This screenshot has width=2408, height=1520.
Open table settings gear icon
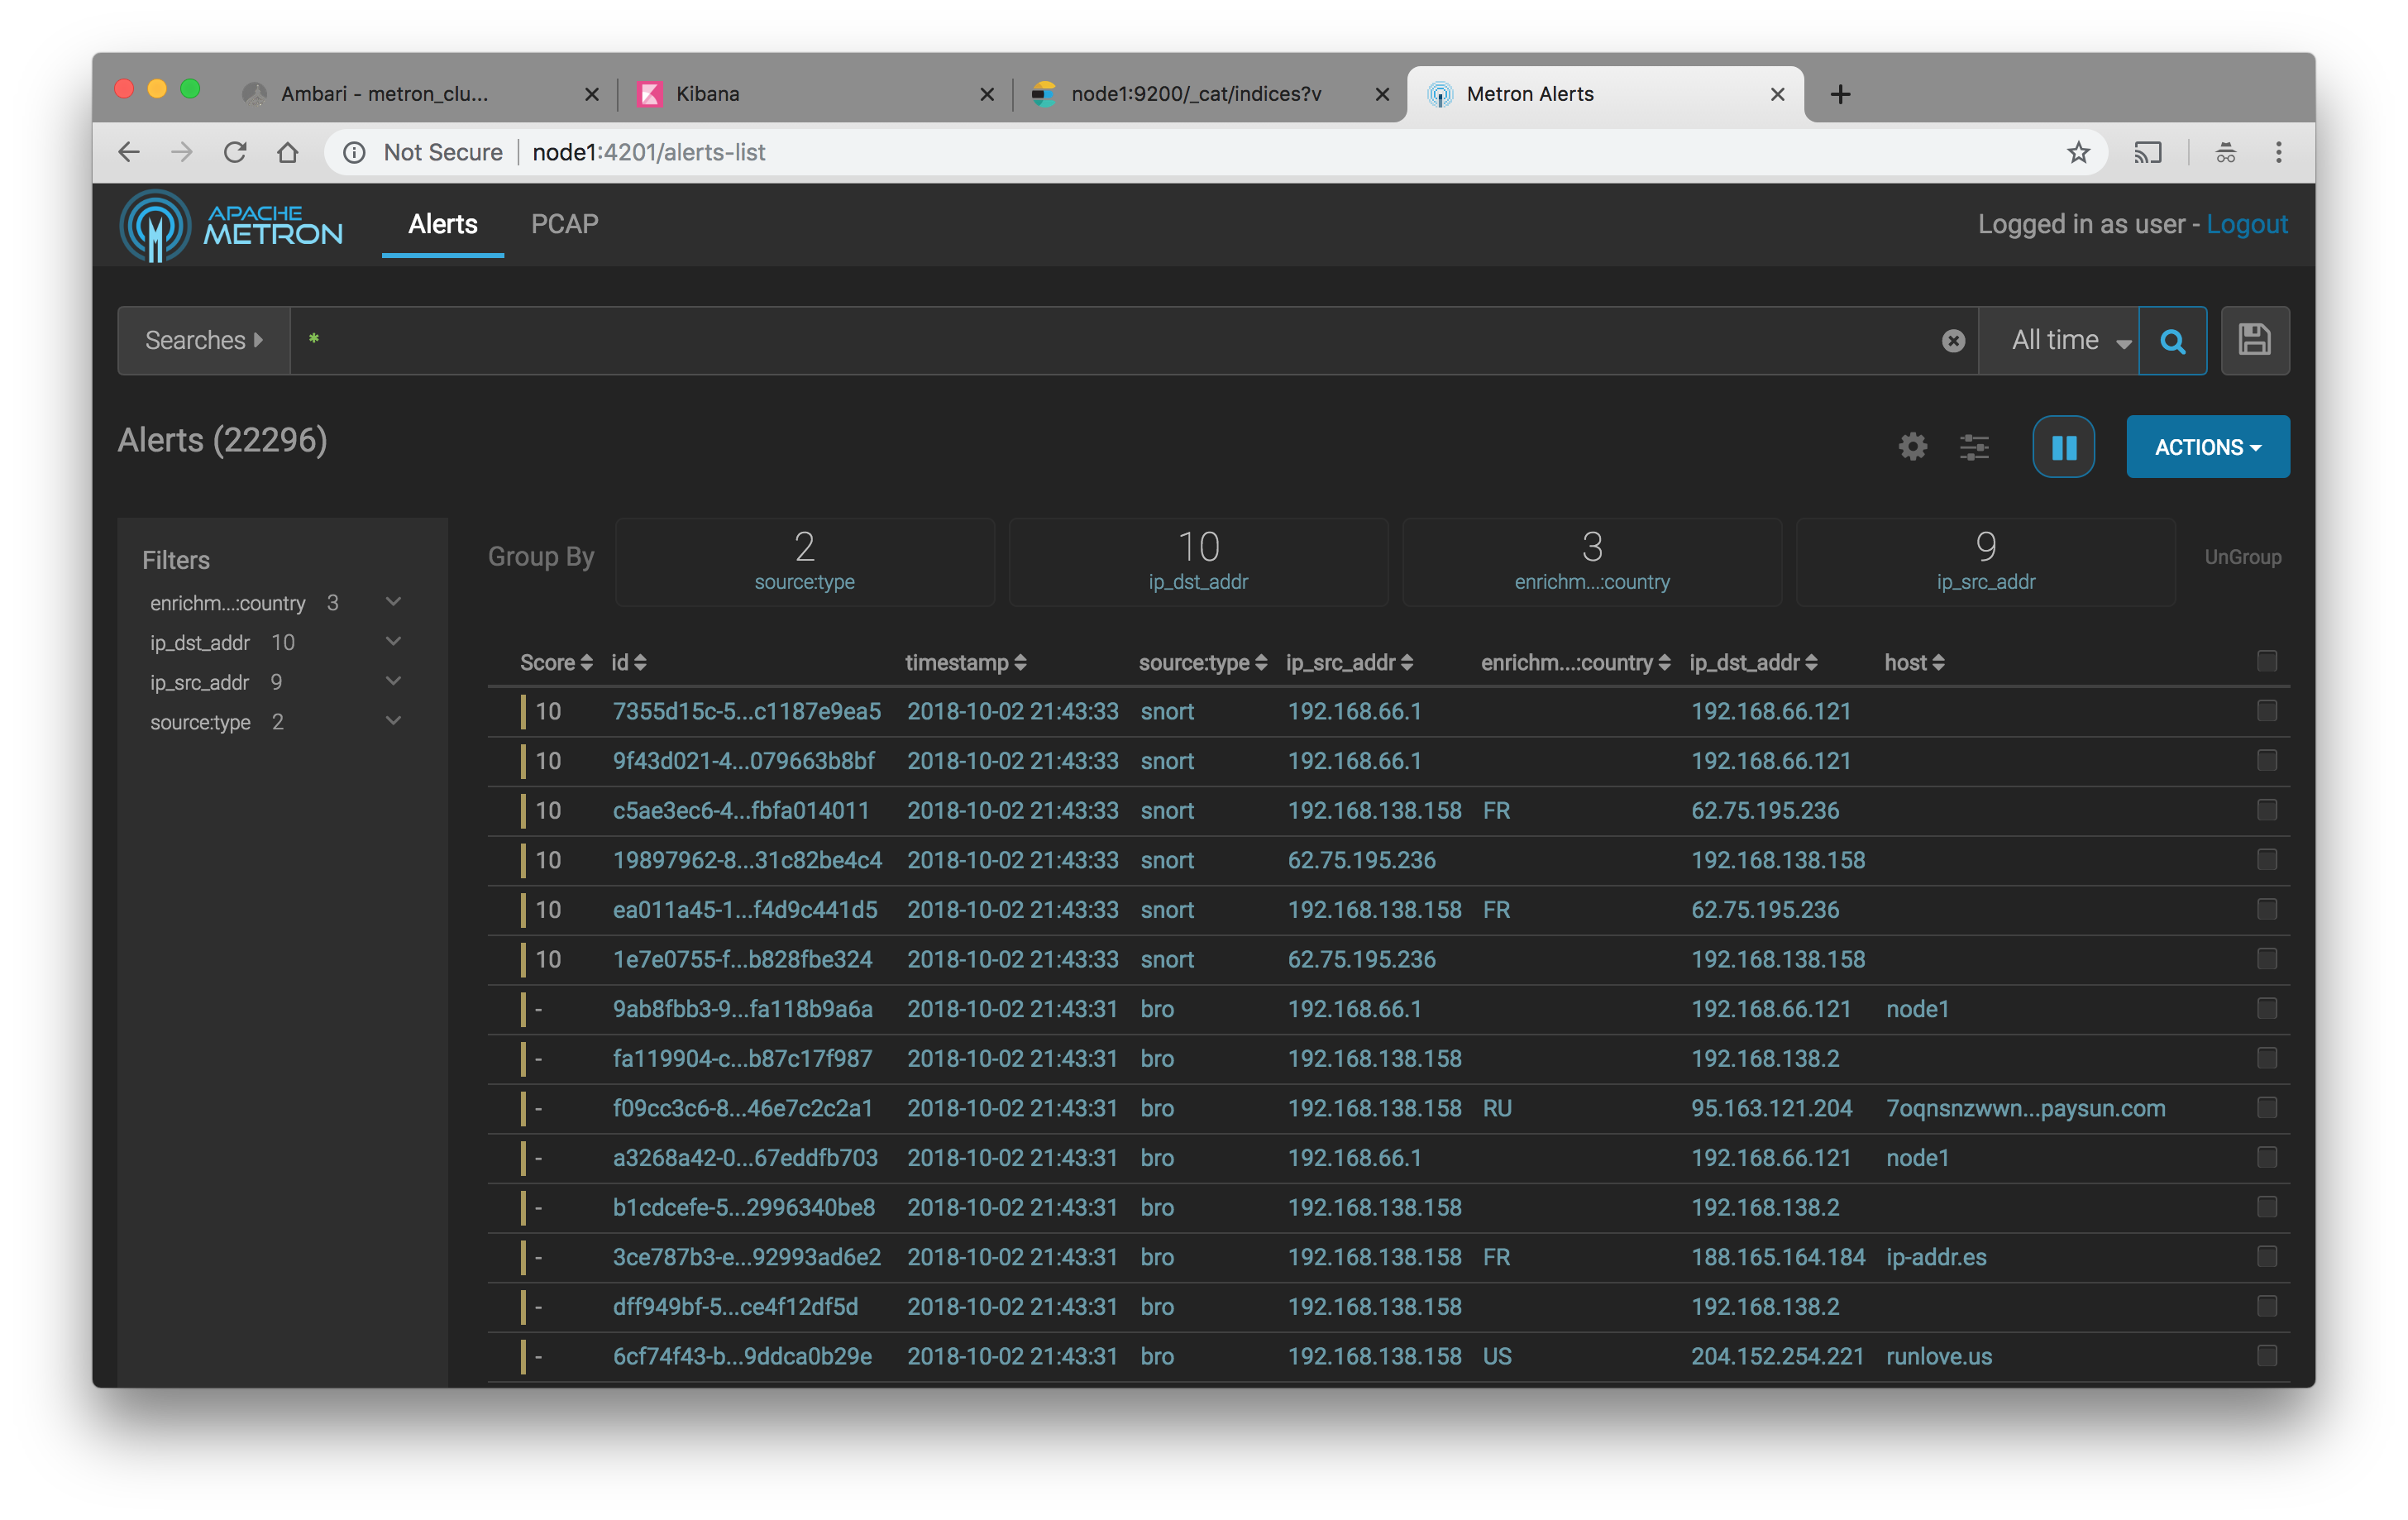pyautogui.click(x=1912, y=447)
